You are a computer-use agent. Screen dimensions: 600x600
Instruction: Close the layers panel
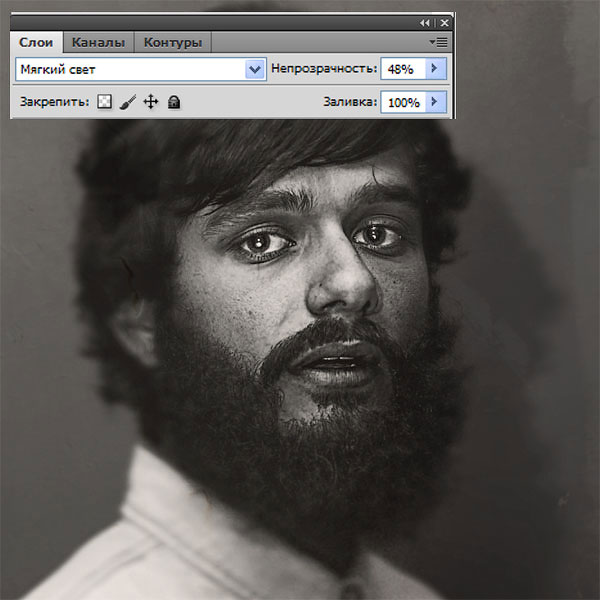click(x=444, y=23)
